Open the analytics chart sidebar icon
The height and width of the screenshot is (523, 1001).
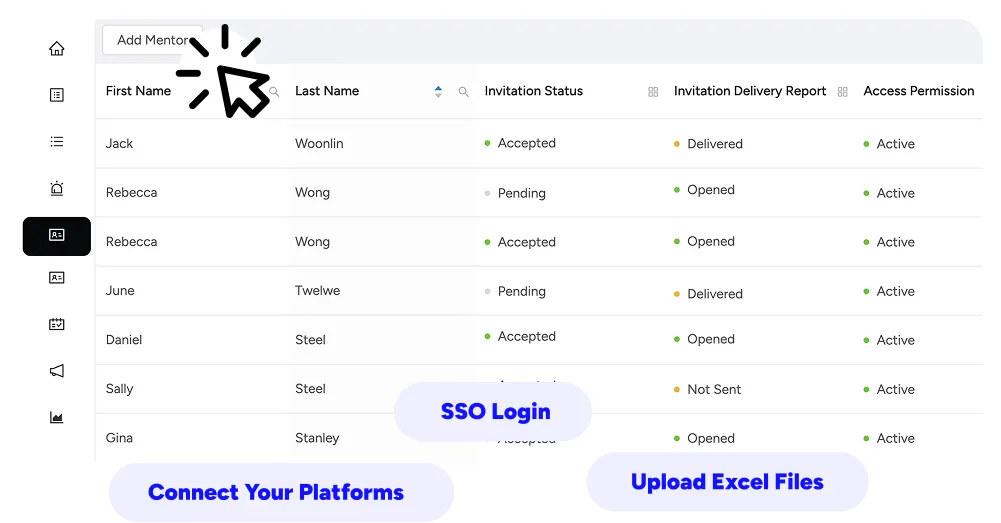pyautogui.click(x=57, y=418)
